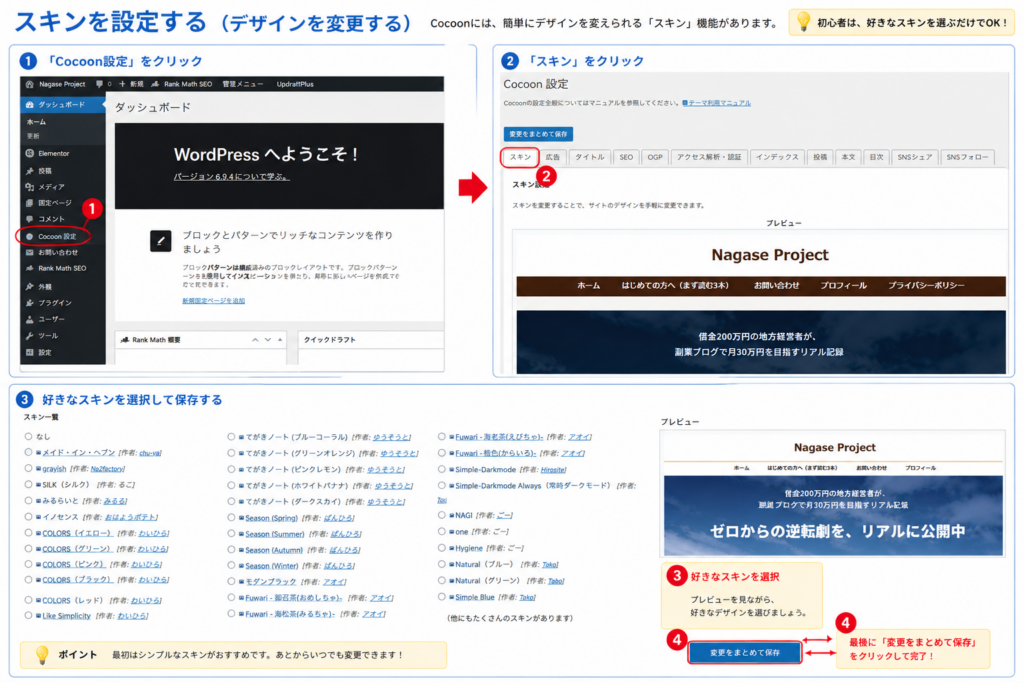Click the speech bubble icon beside コメント

click(29, 219)
